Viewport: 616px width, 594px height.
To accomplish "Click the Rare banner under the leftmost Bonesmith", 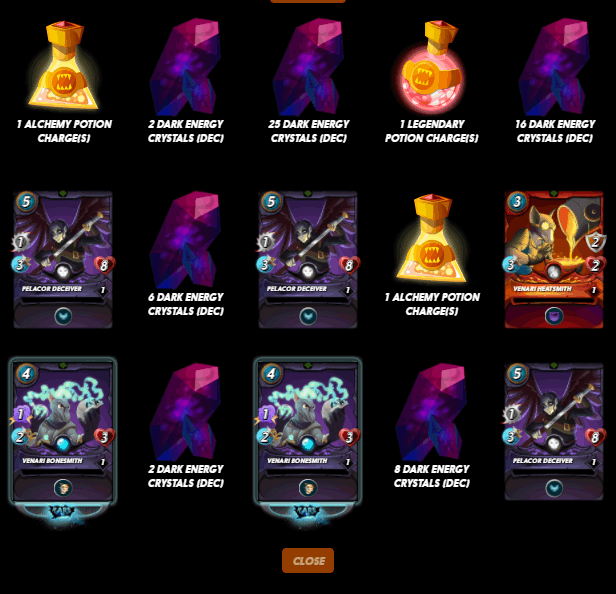I will click(x=63, y=512).
